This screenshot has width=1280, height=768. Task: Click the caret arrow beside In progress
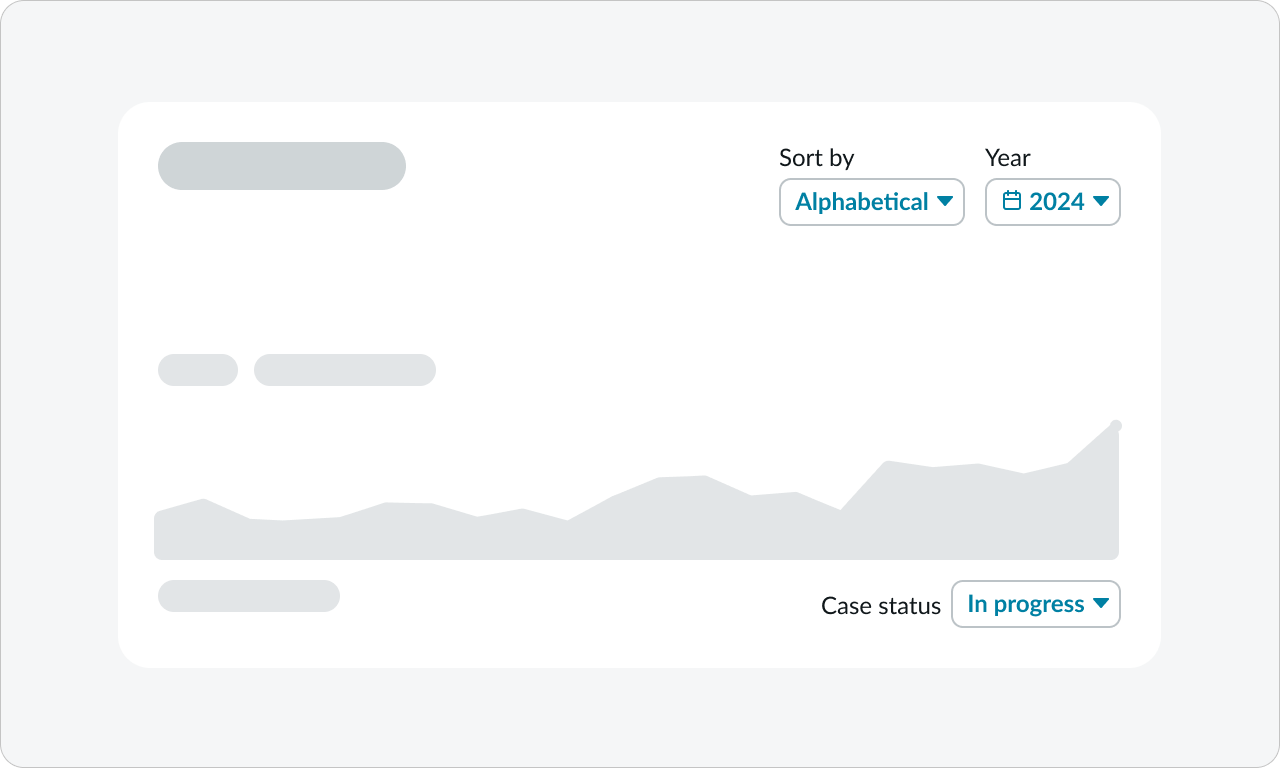pos(1101,604)
